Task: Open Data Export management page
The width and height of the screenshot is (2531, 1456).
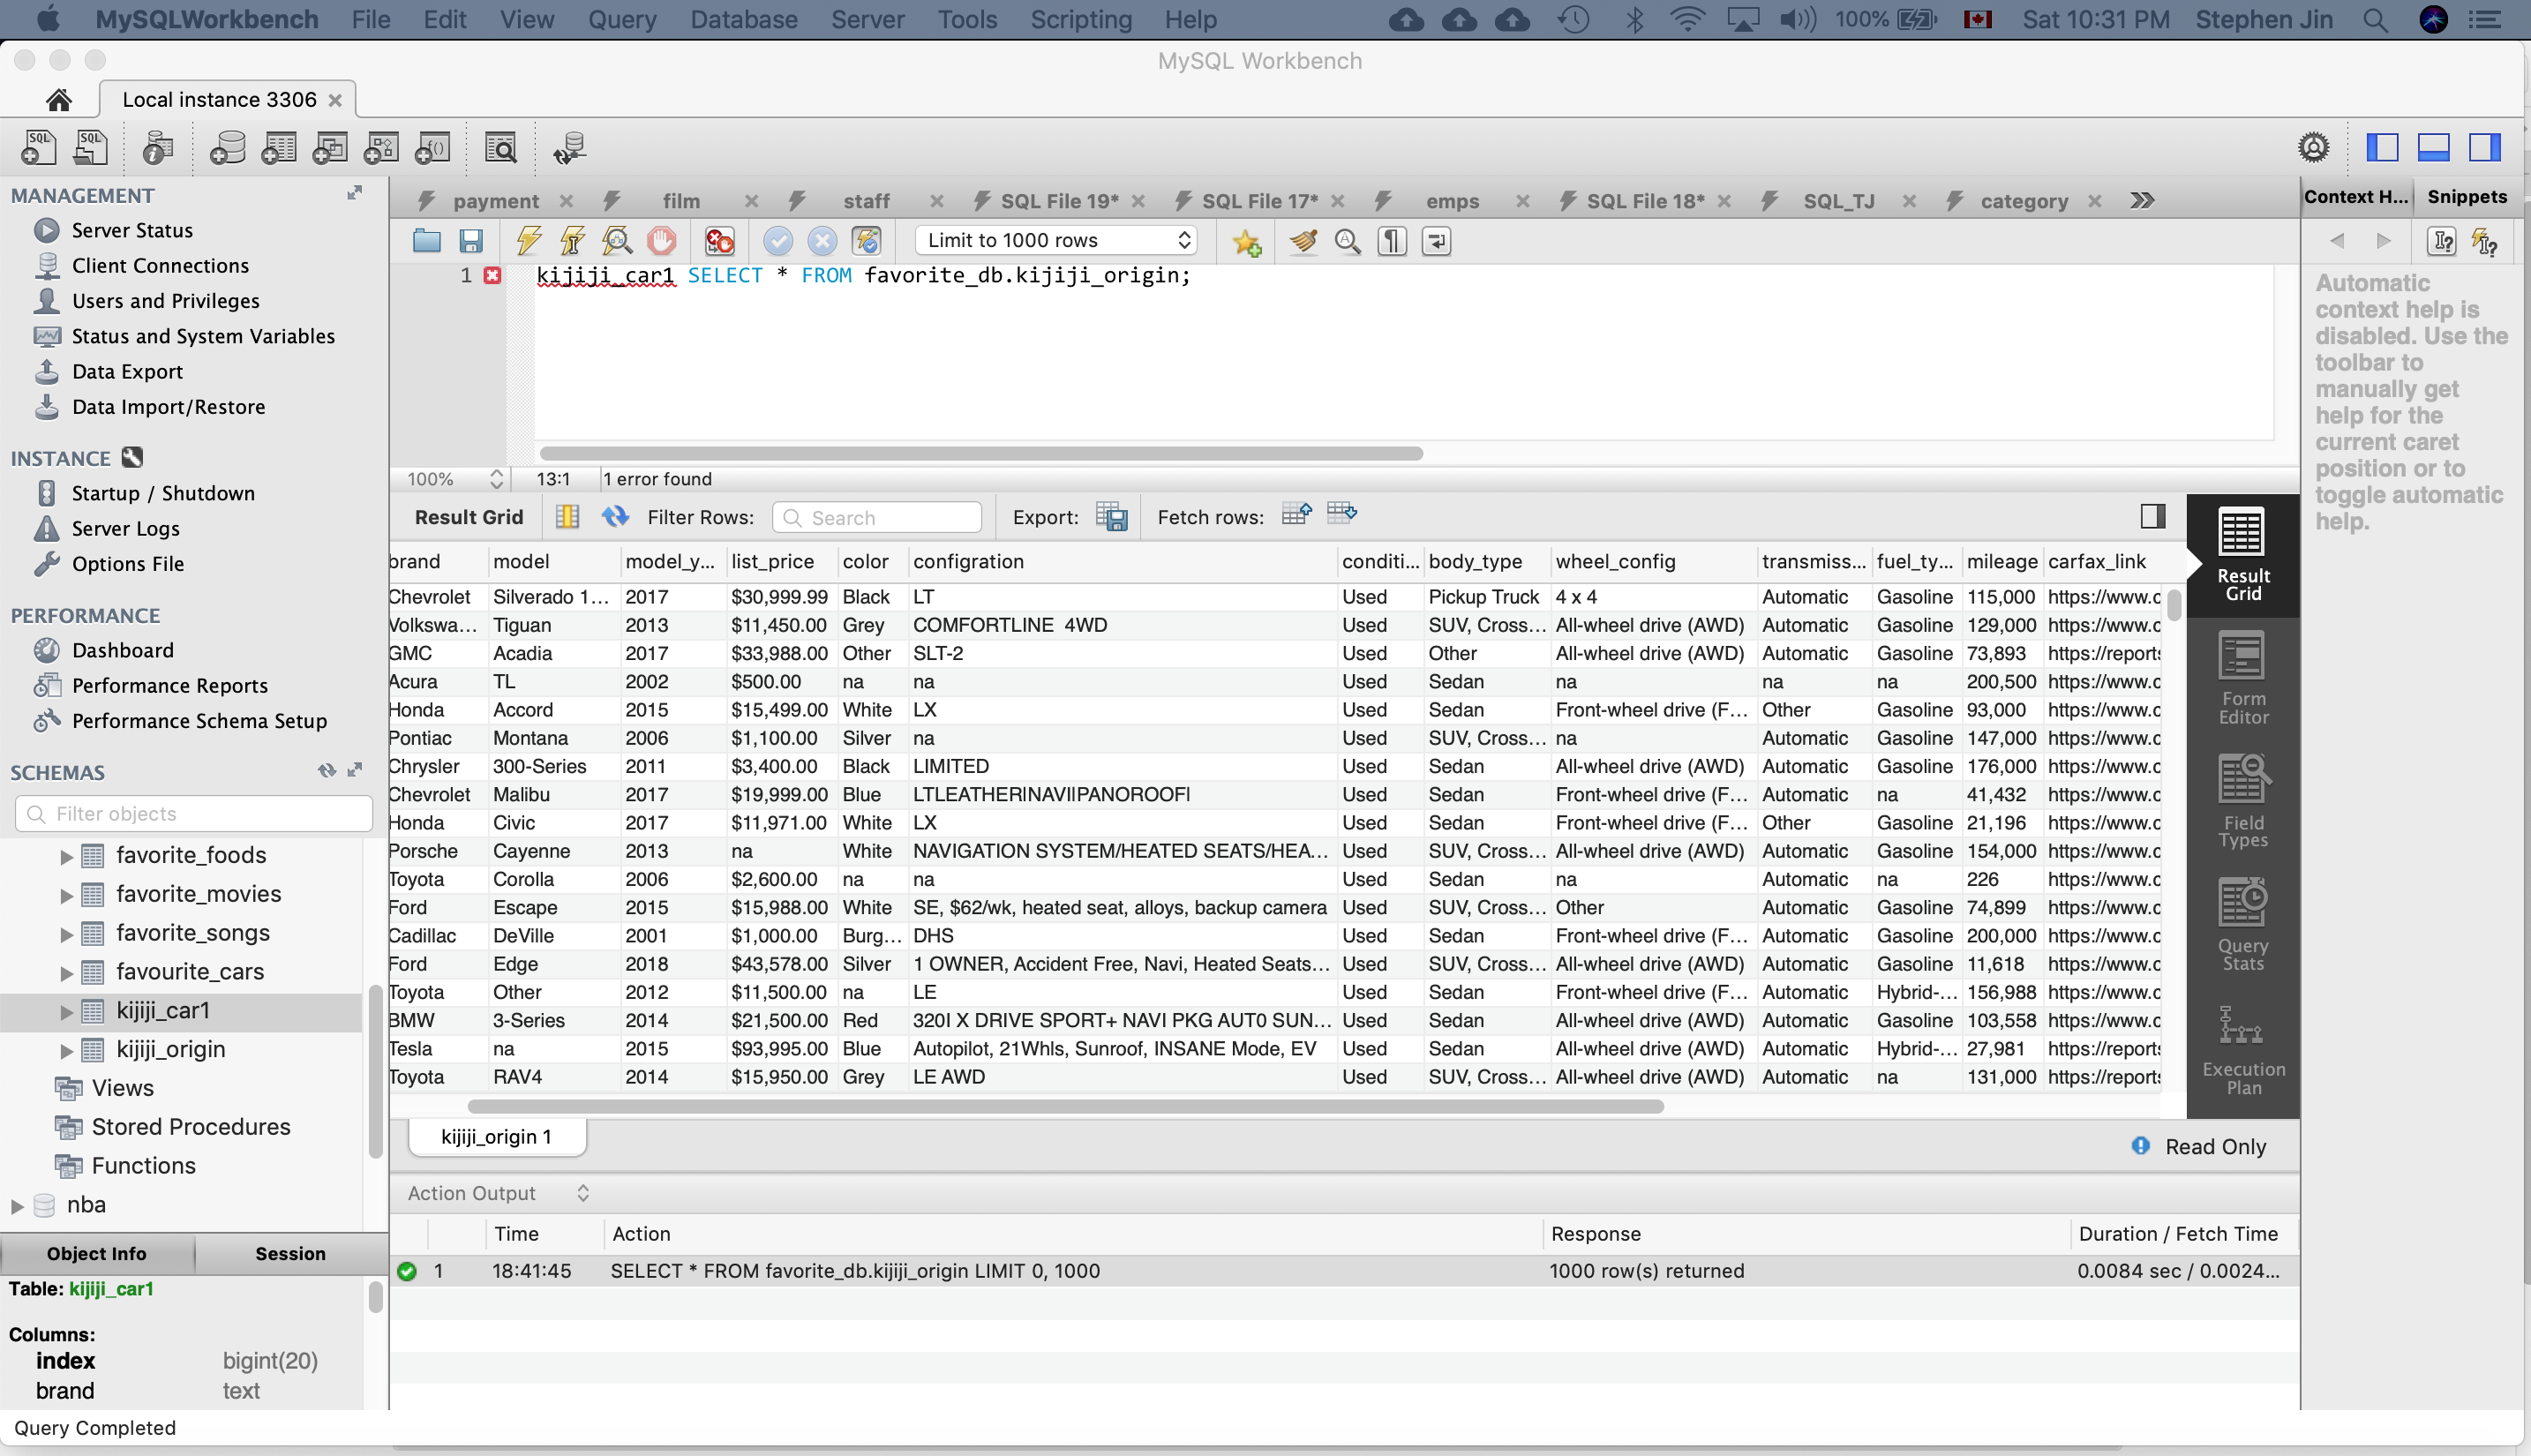Action: 127,371
